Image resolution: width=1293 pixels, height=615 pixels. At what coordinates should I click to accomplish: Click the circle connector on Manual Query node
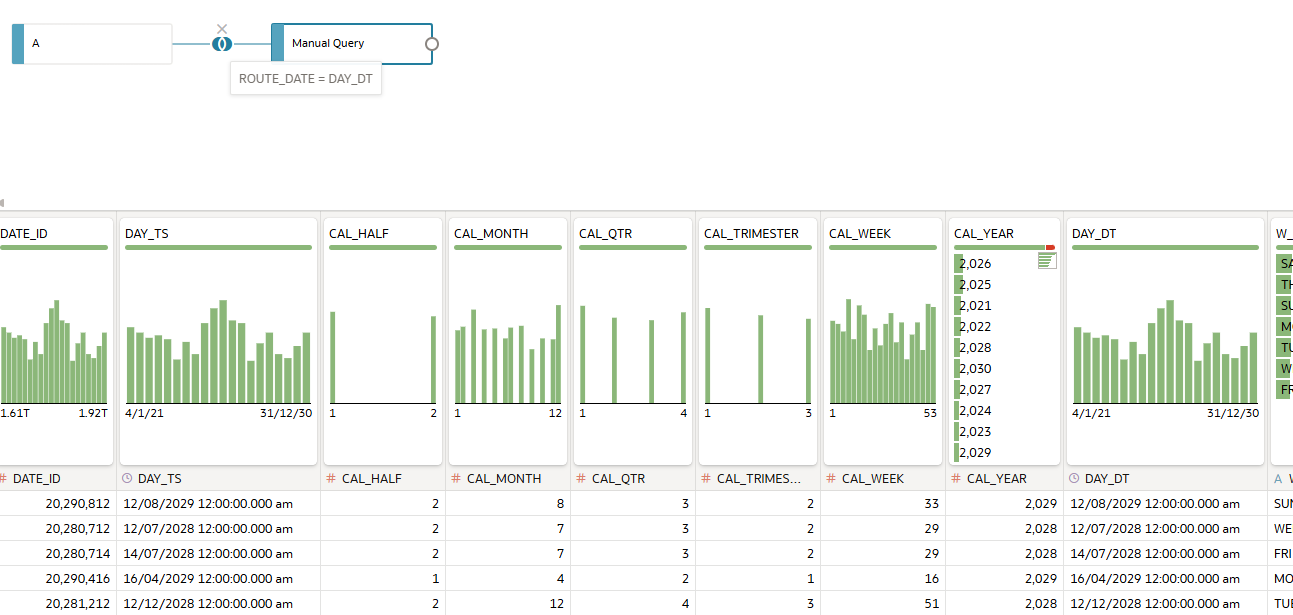(432, 44)
